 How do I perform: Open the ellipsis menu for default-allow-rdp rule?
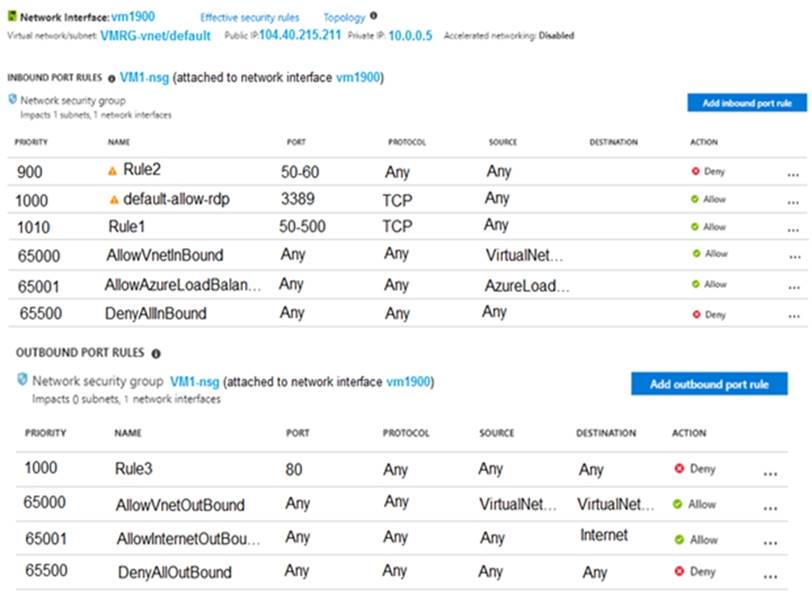[793, 202]
